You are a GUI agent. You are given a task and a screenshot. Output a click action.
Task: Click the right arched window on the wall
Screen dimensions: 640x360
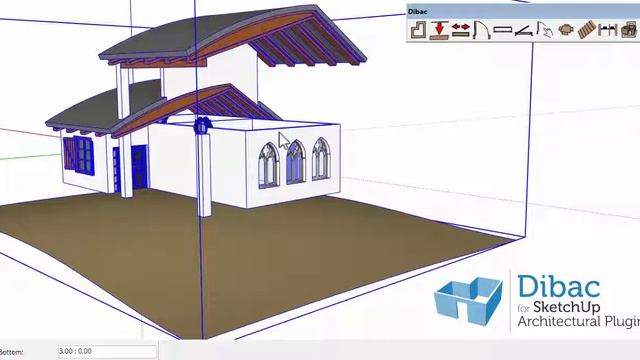[321, 159]
